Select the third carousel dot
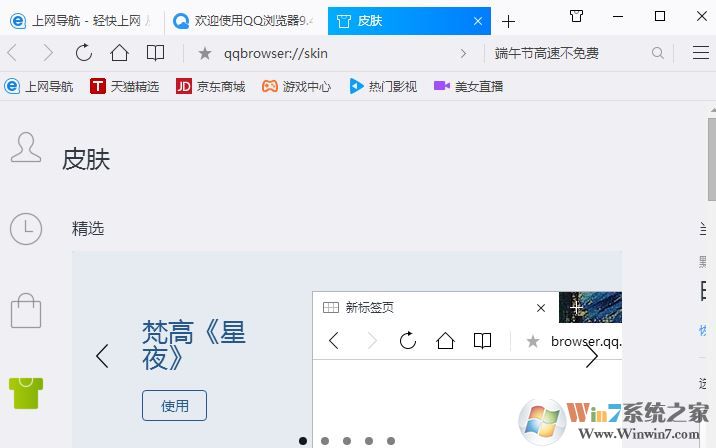Image resolution: width=716 pixels, height=448 pixels. click(347, 441)
